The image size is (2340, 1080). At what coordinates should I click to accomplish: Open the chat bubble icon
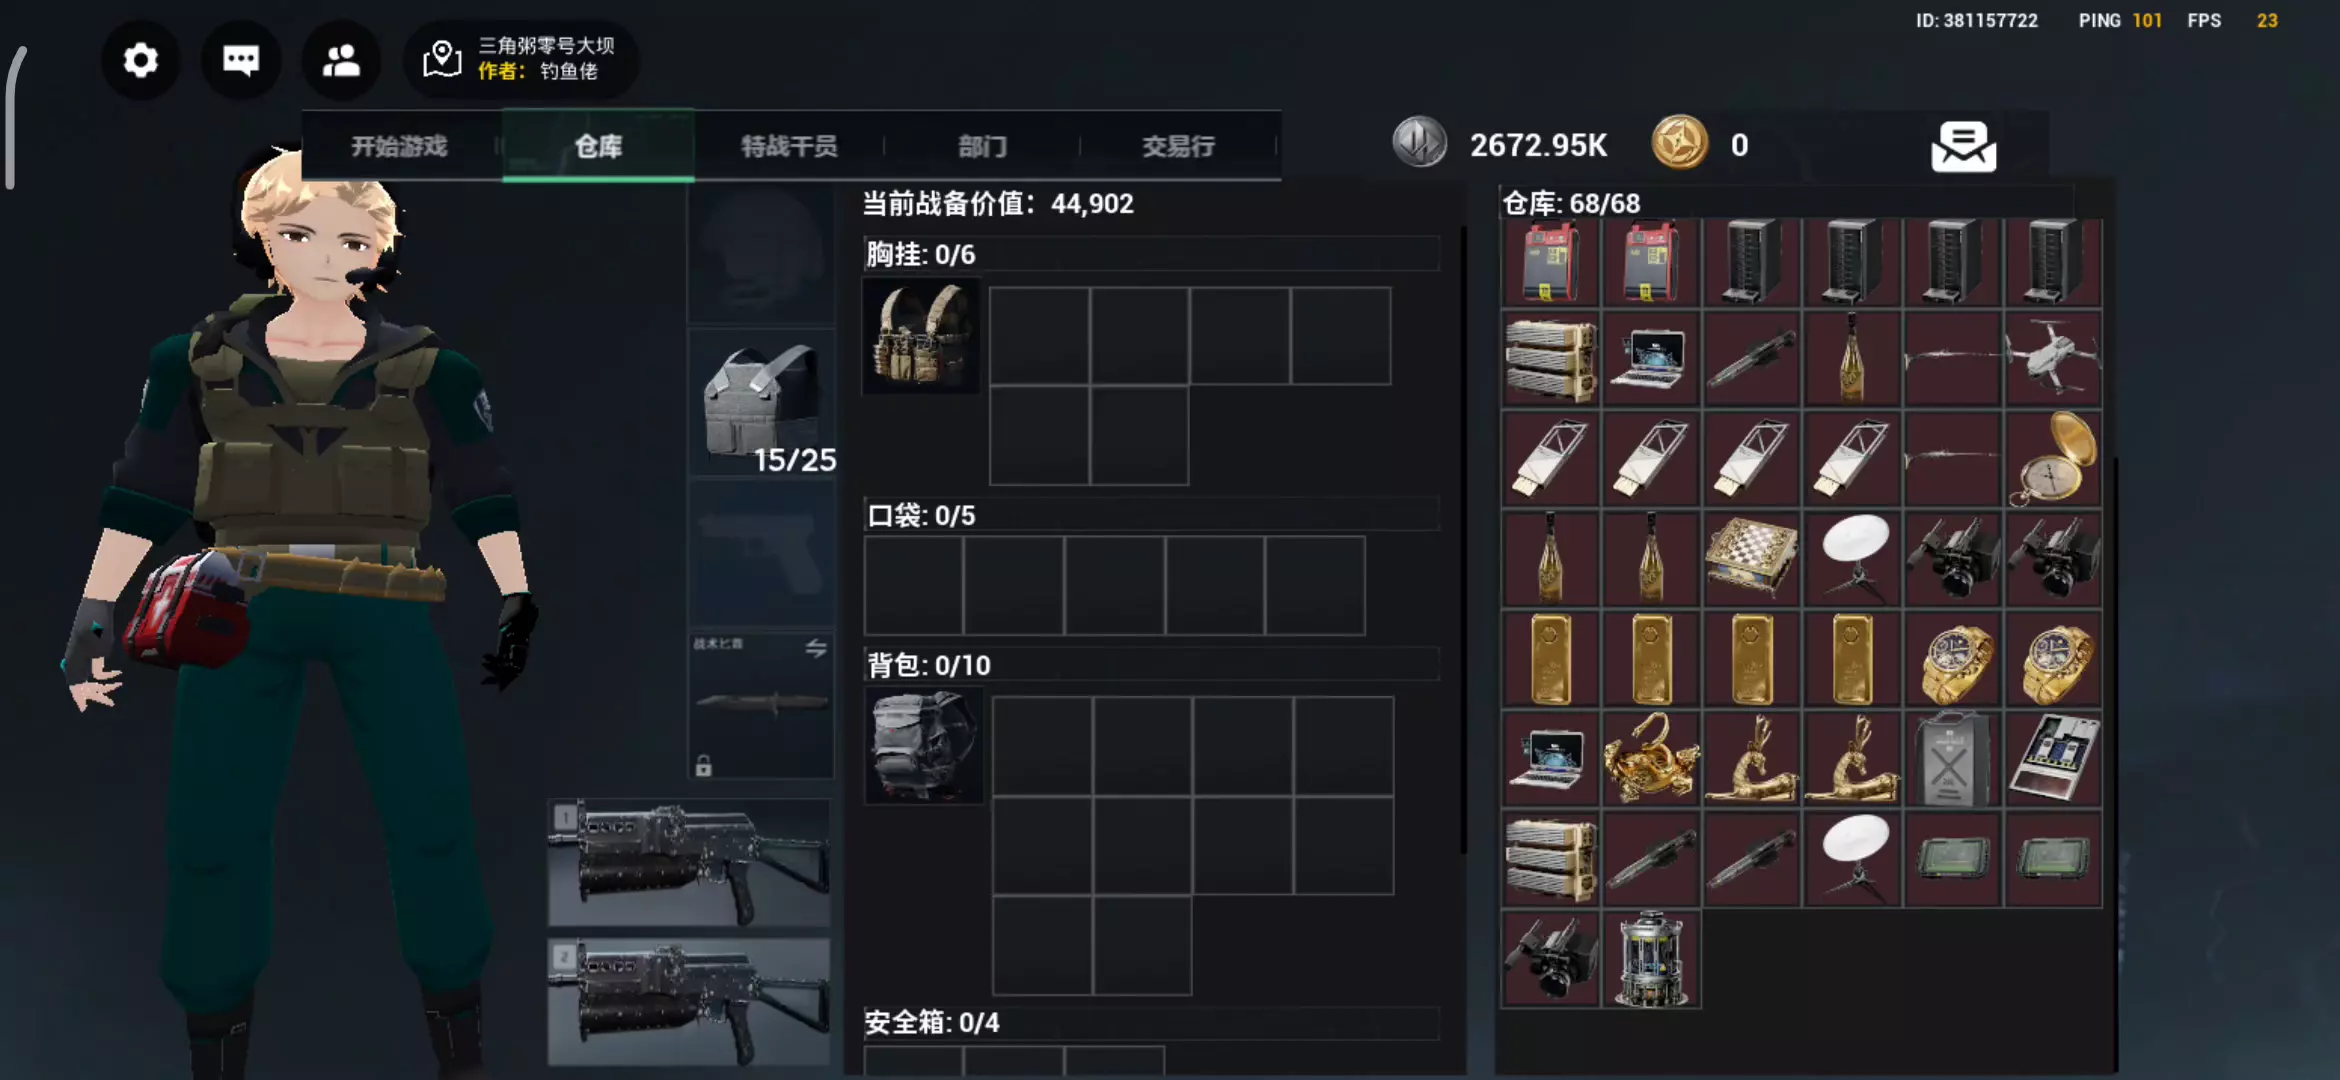[x=241, y=61]
